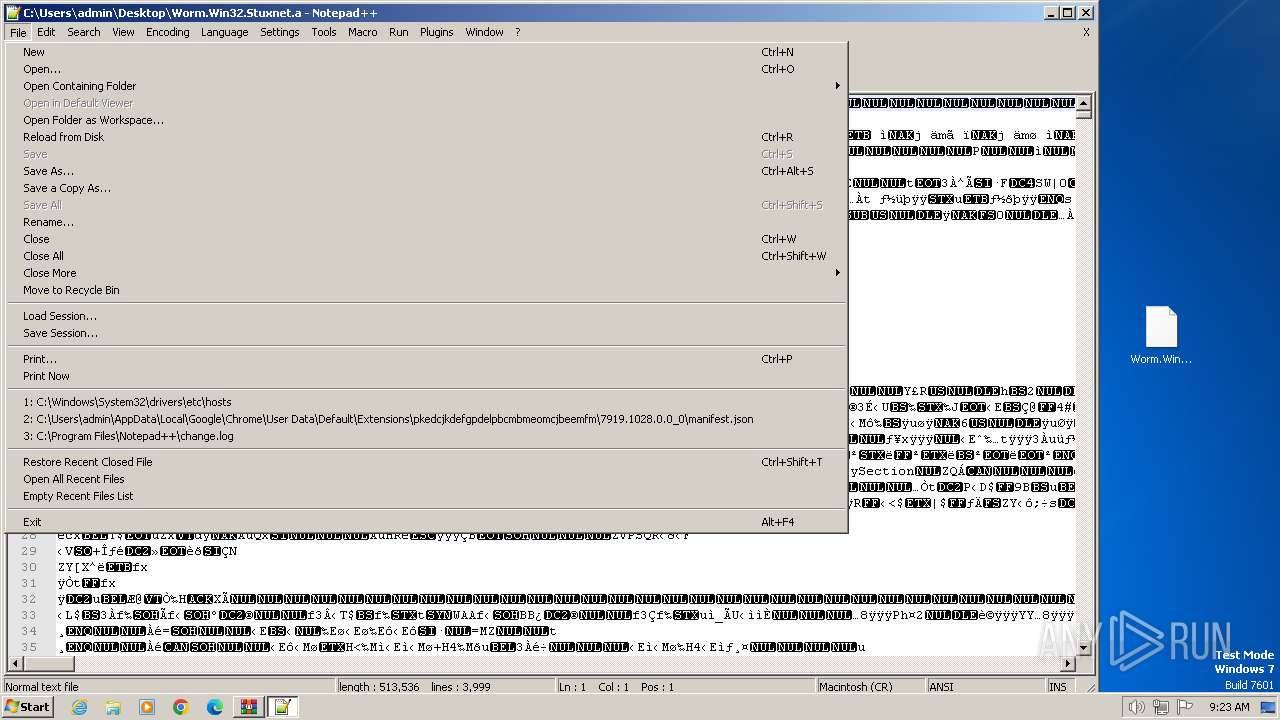The image size is (1280, 720).
Task: Open recent file hosts
Action: [427, 402]
